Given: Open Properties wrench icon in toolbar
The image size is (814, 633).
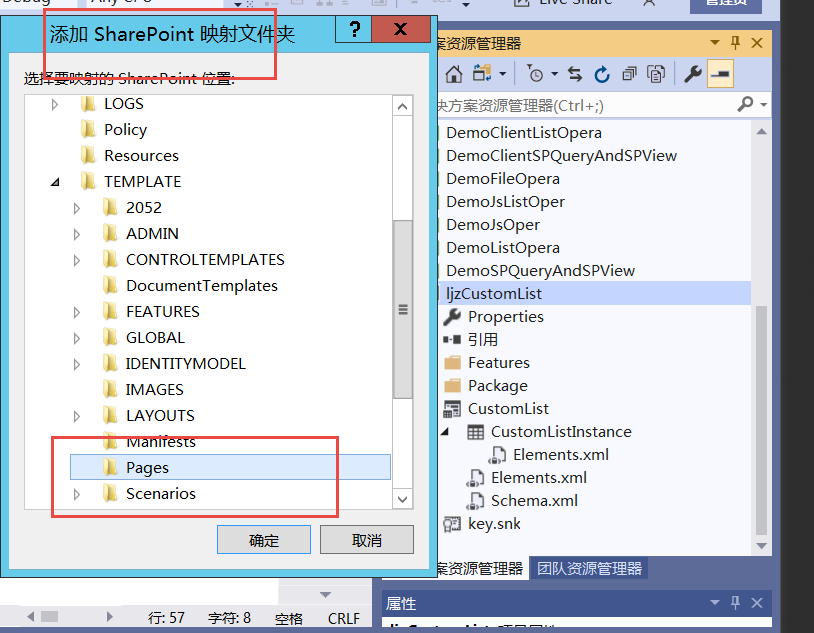Looking at the screenshot, I should tap(693, 74).
